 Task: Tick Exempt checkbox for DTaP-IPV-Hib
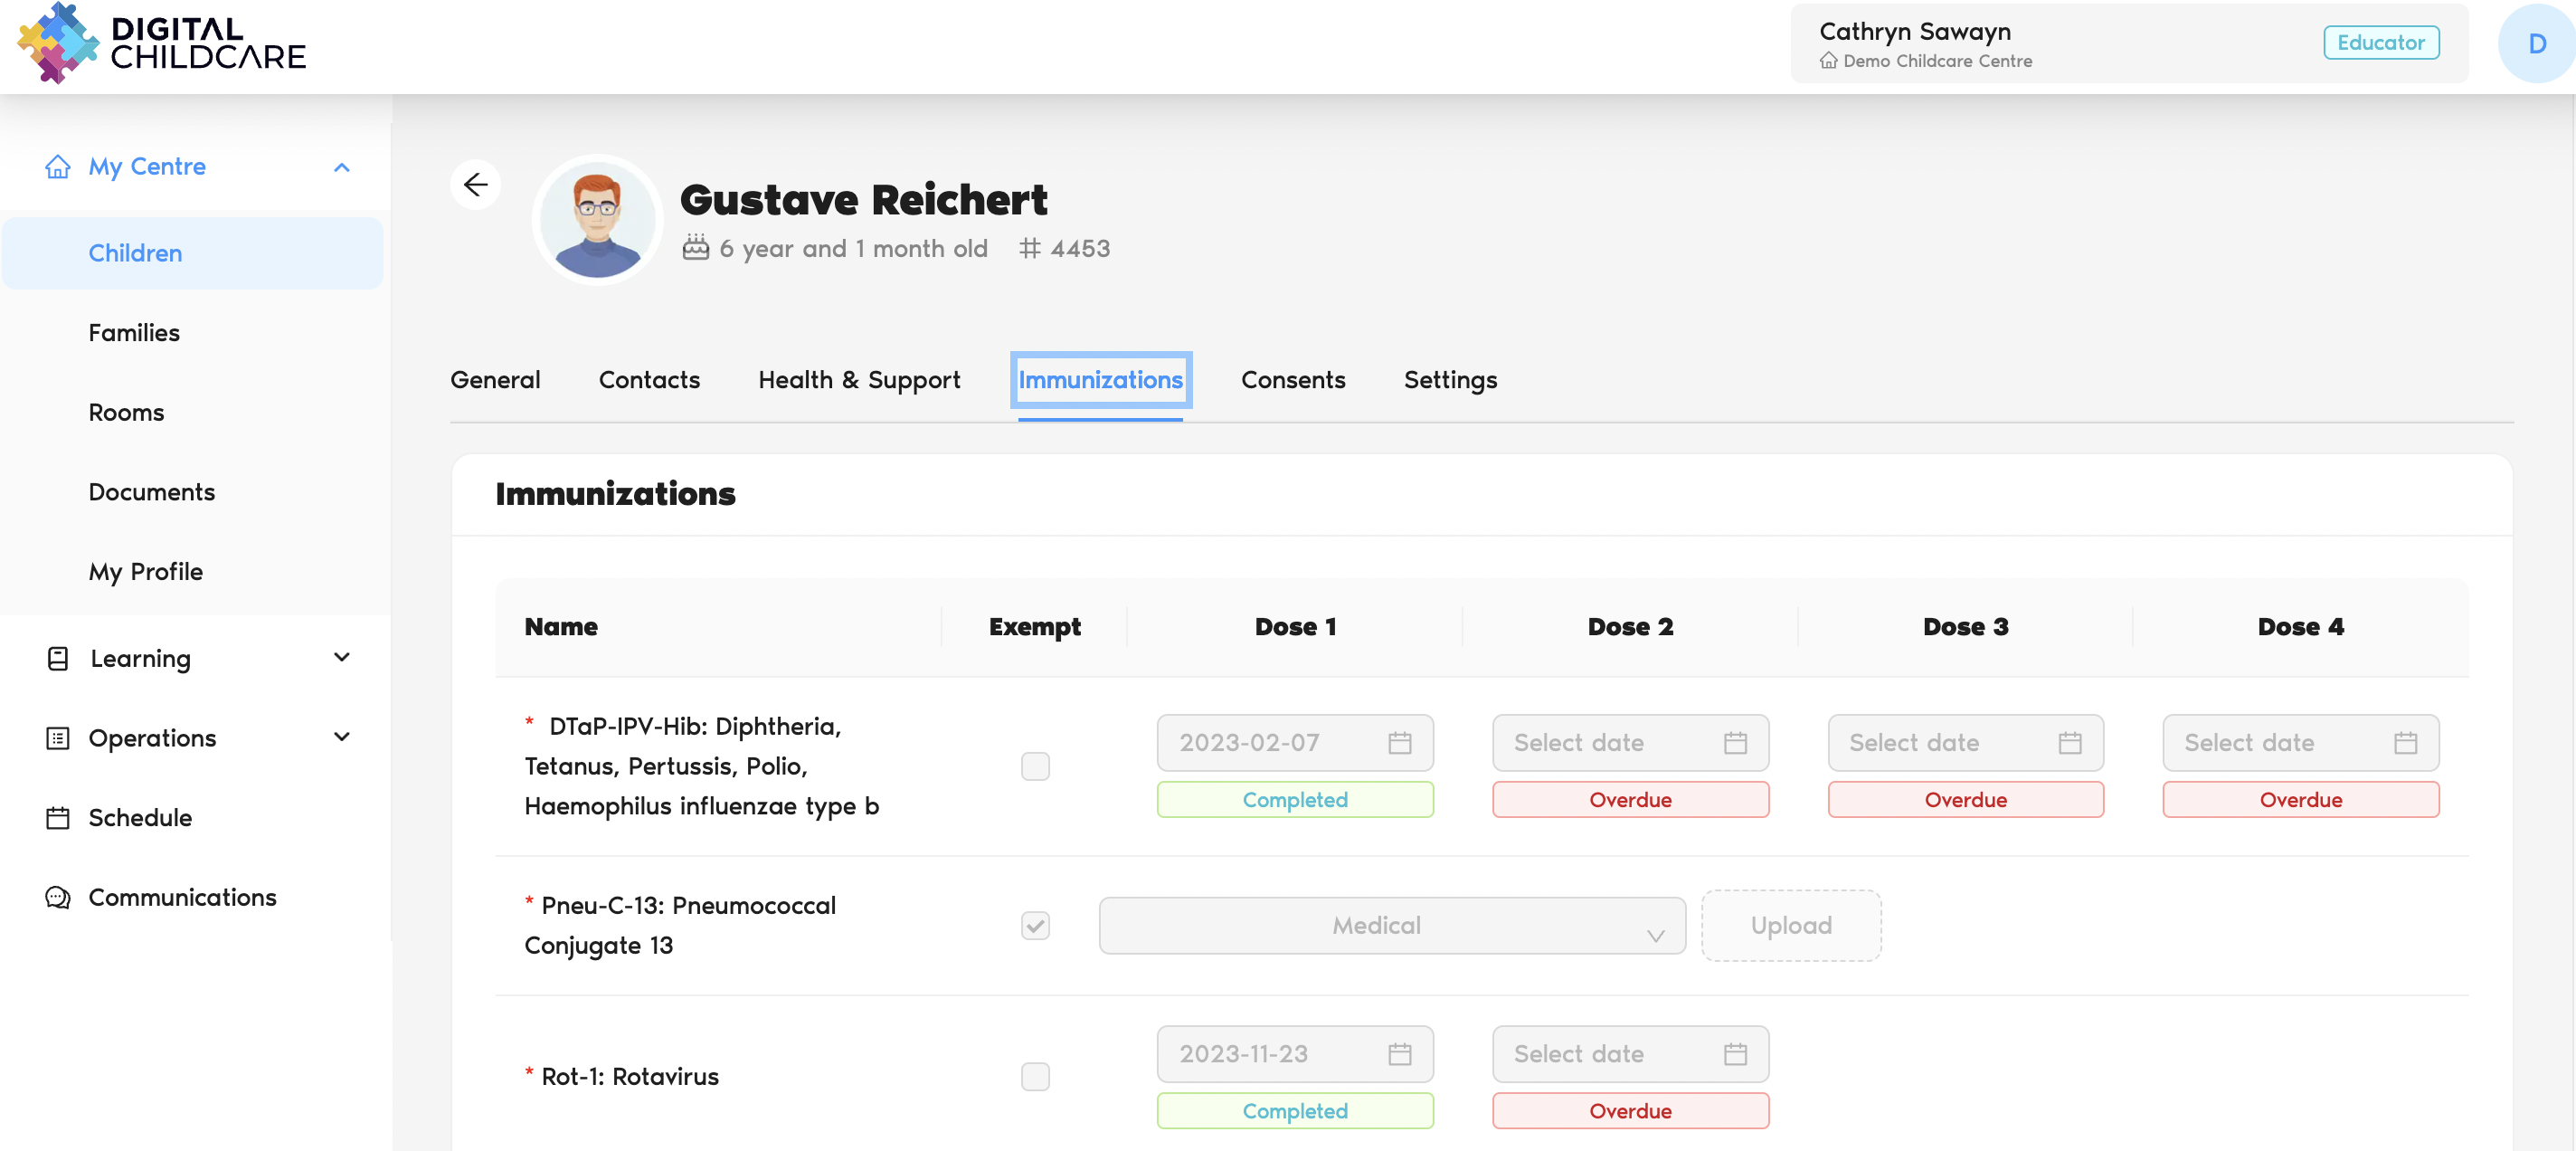click(x=1035, y=766)
